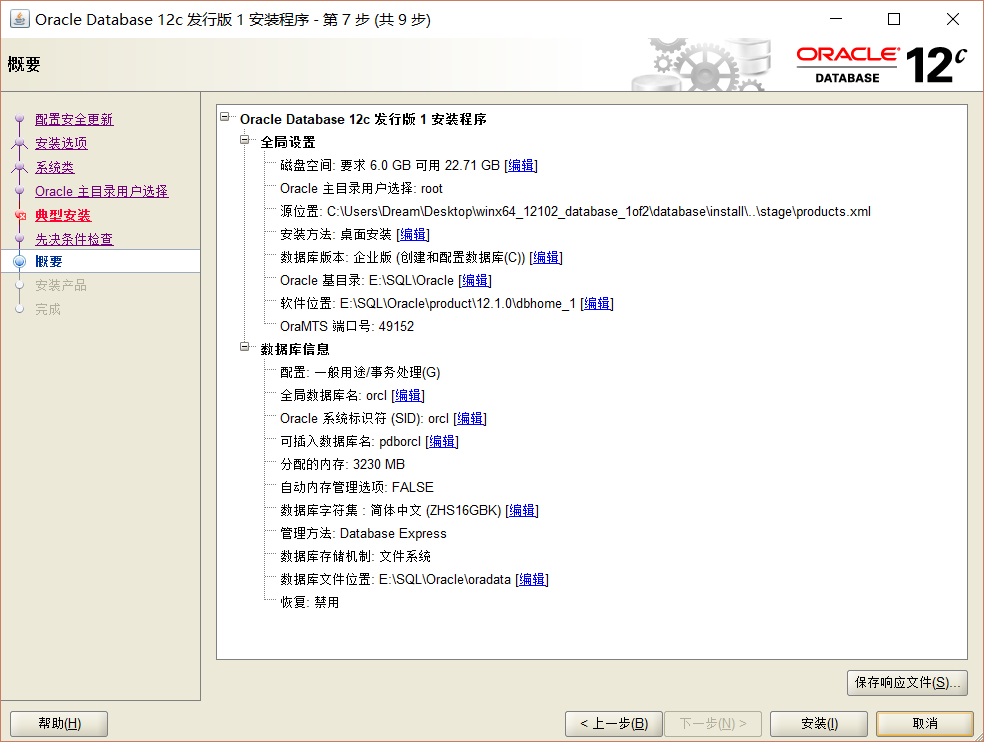Start installation with 安装(I) button

coord(819,723)
